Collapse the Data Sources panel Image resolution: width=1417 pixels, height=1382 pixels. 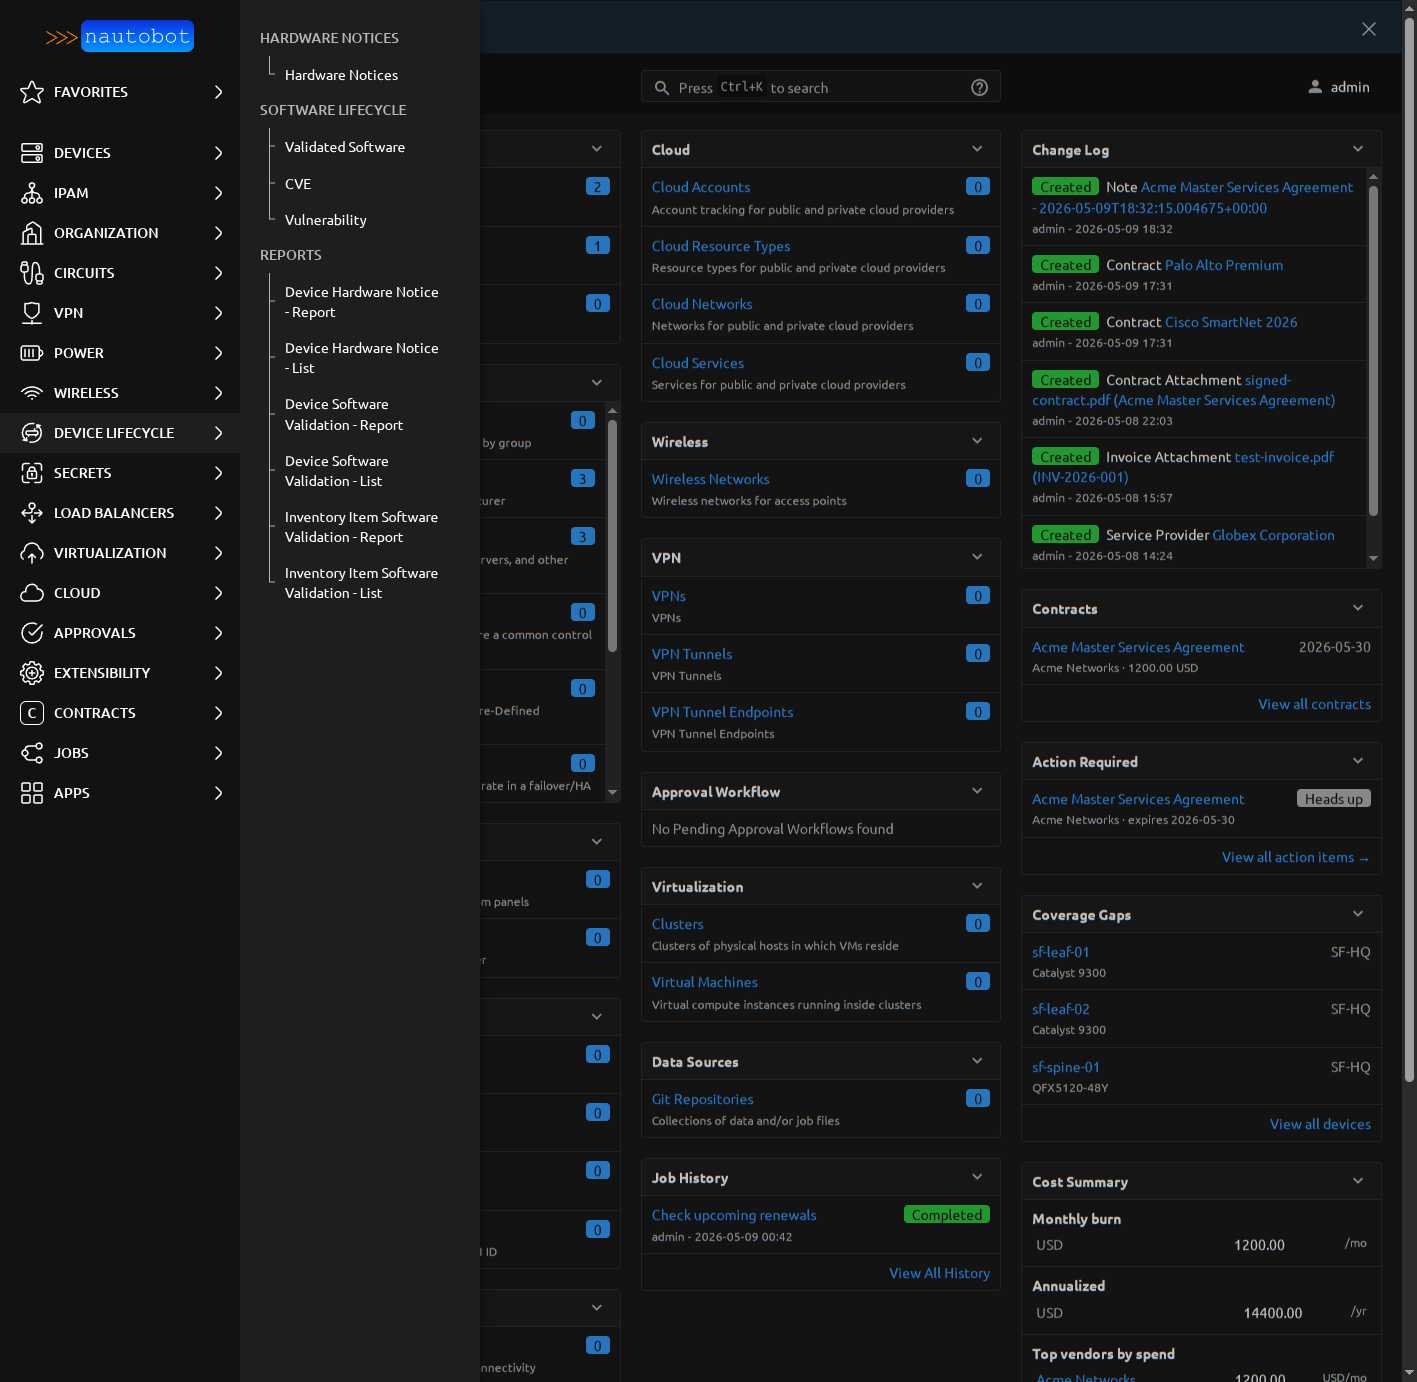coord(977,1061)
